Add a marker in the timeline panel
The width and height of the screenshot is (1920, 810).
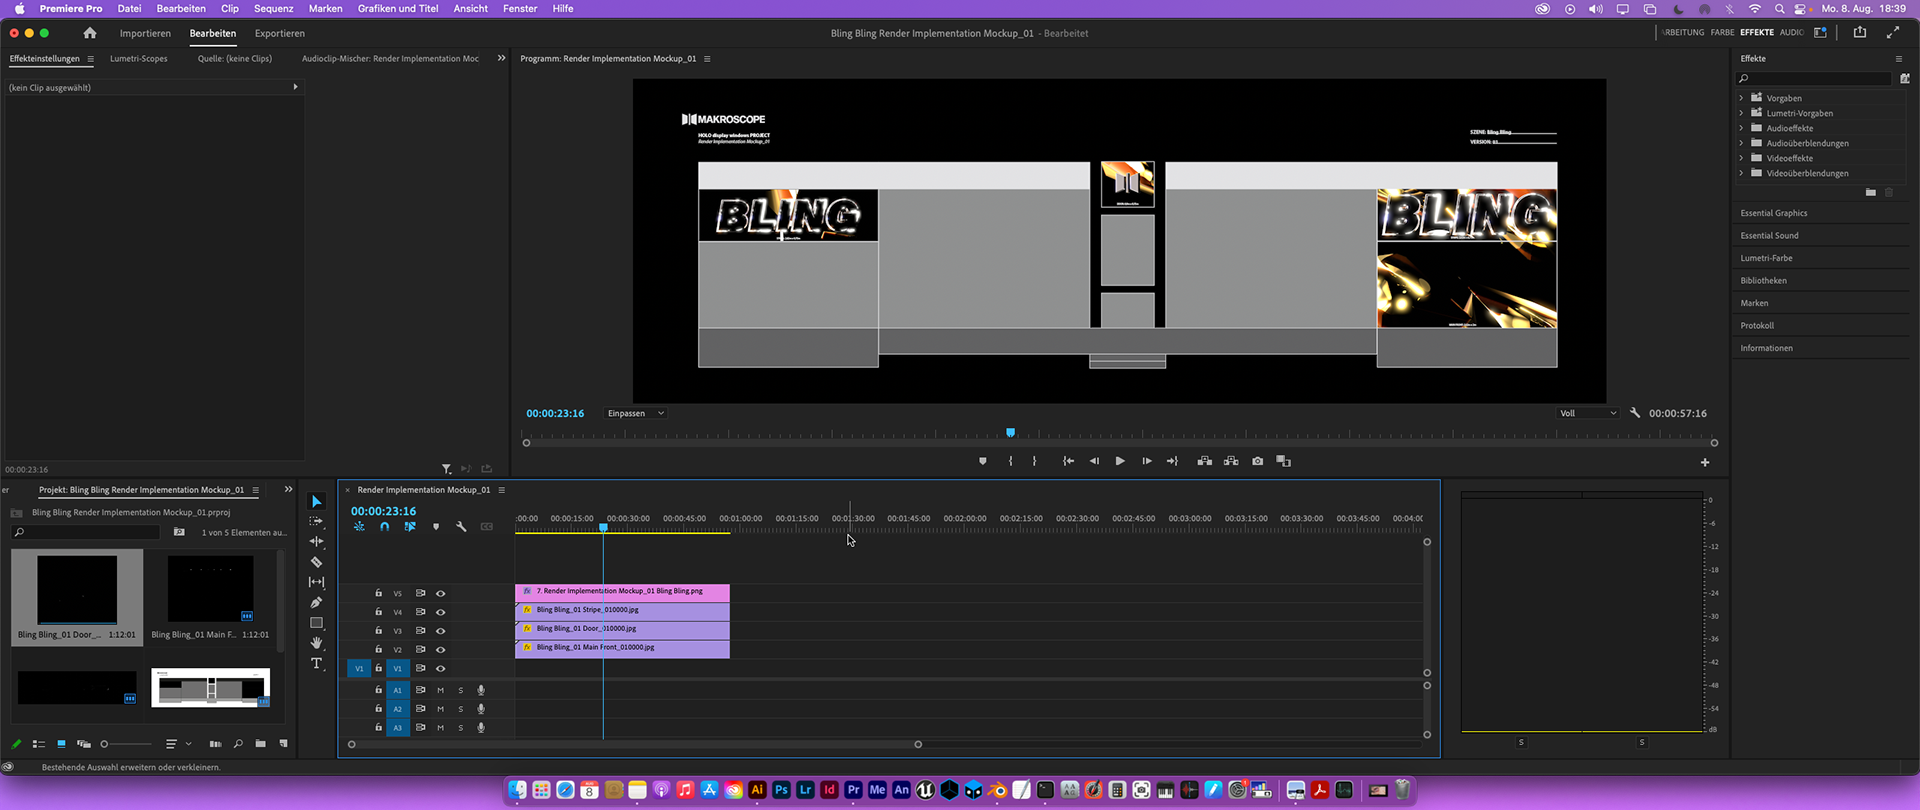tap(436, 527)
